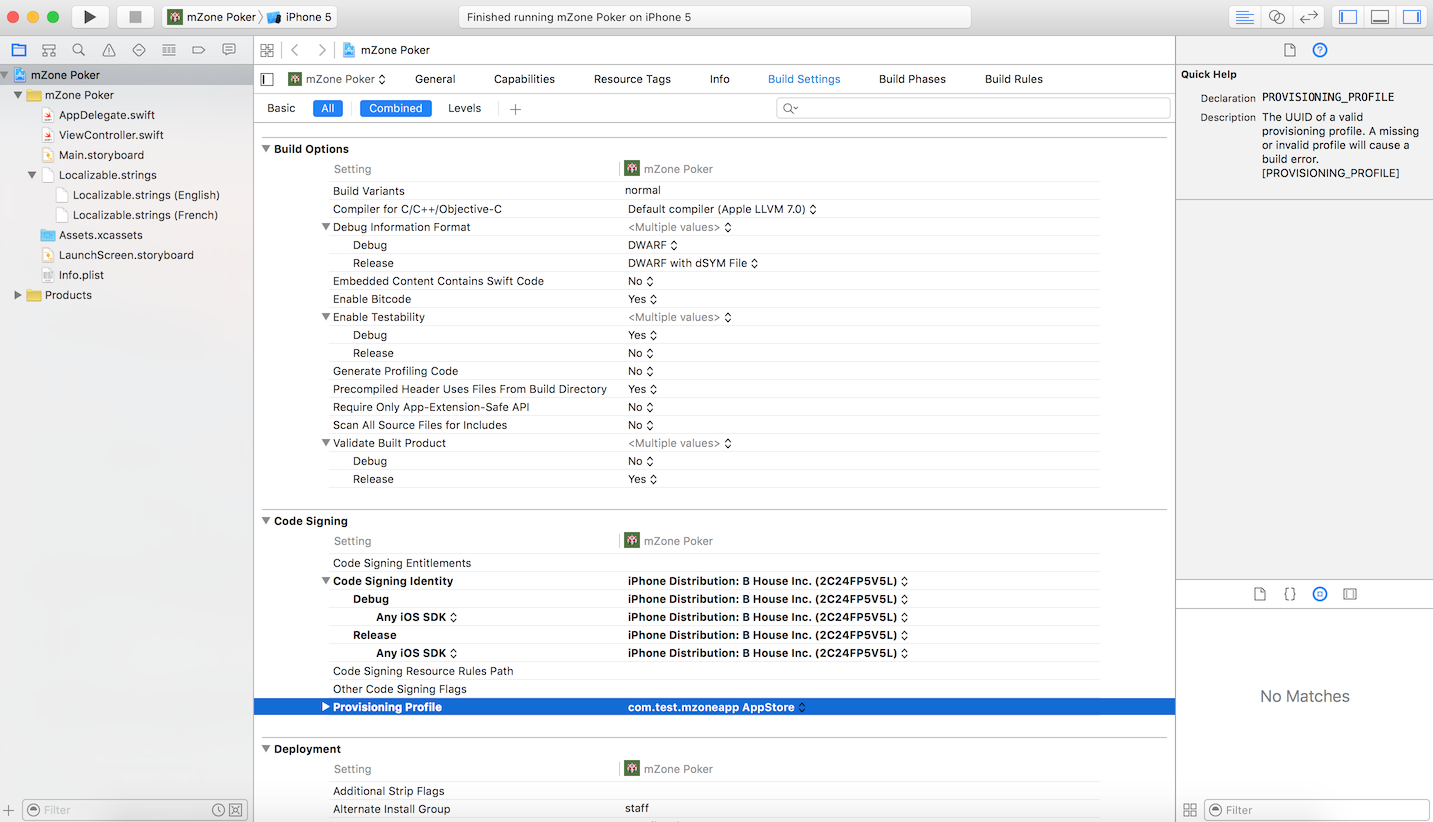Switch to the Version editor icon
Screen dimensions: 1433x822
[x=1308, y=17]
